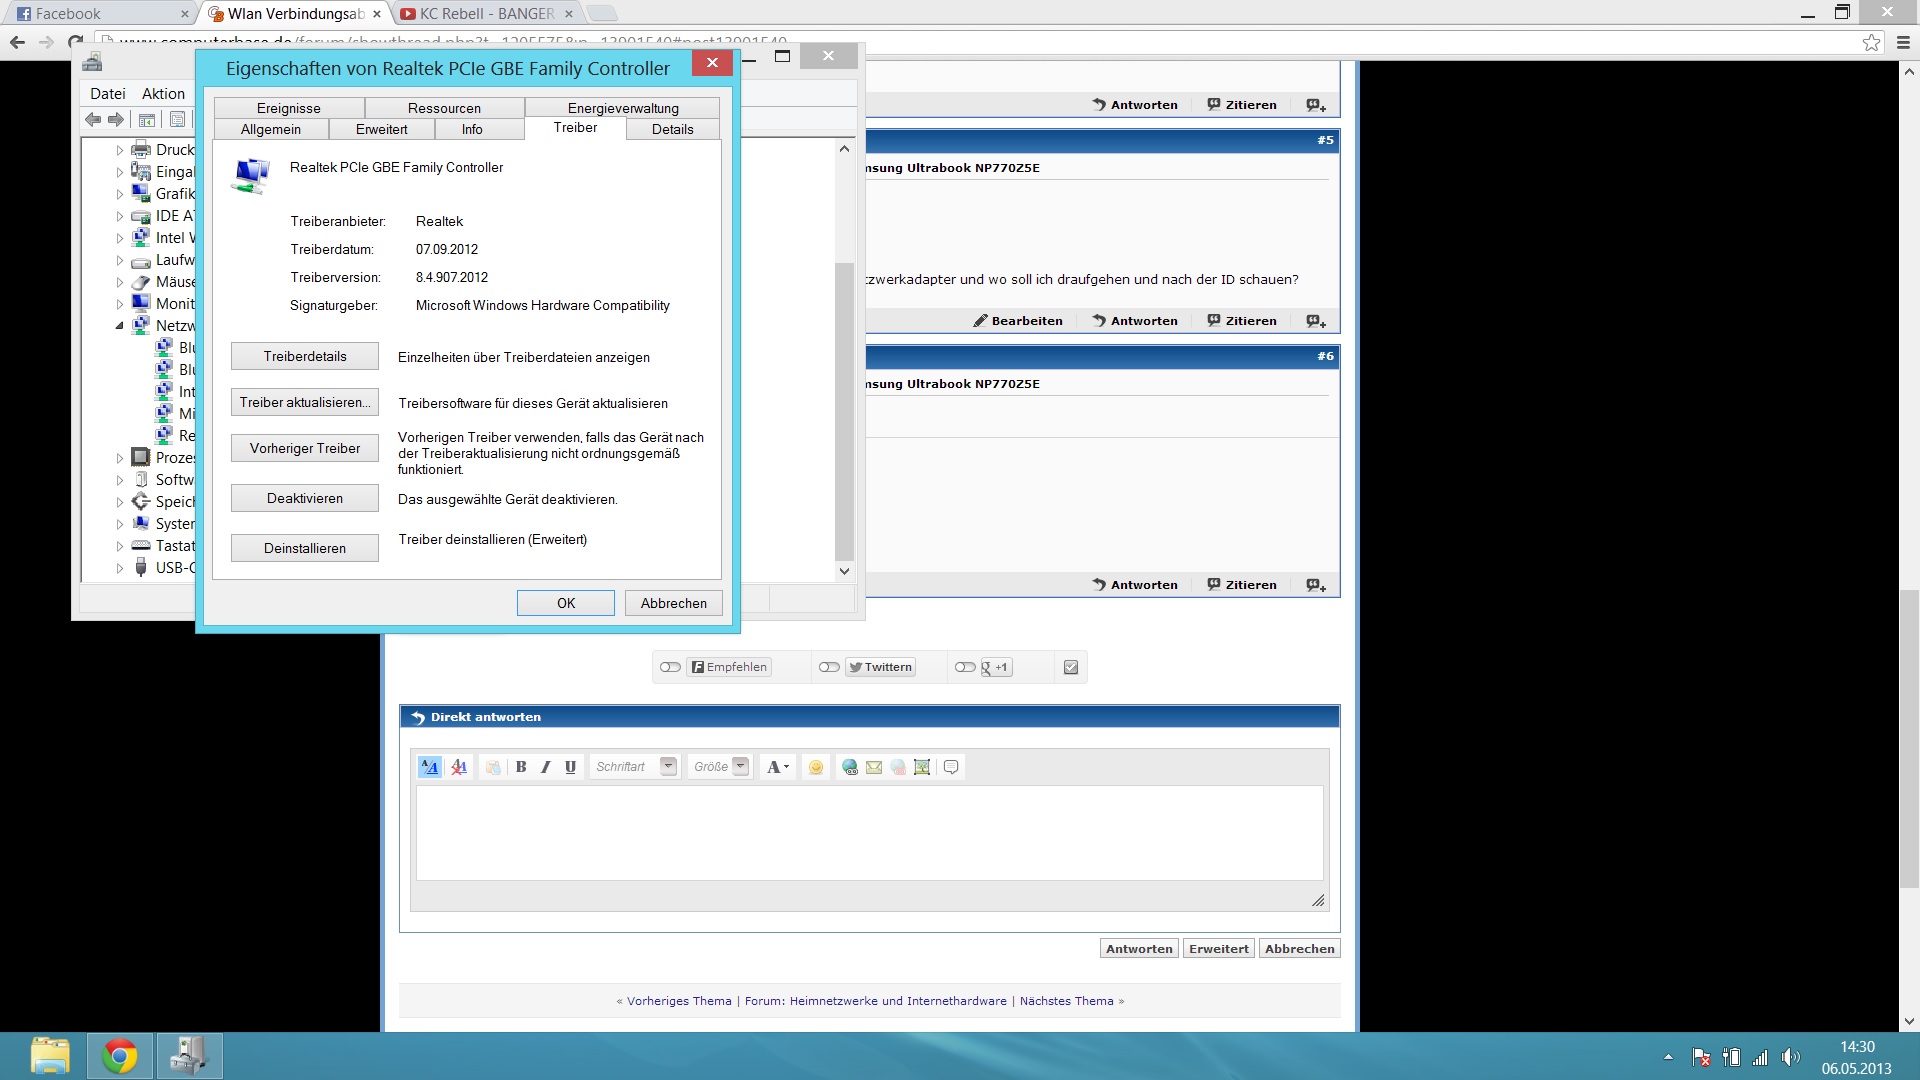
Task: Enable the Google +1 toggle switch
Action: pyautogui.click(x=965, y=667)
